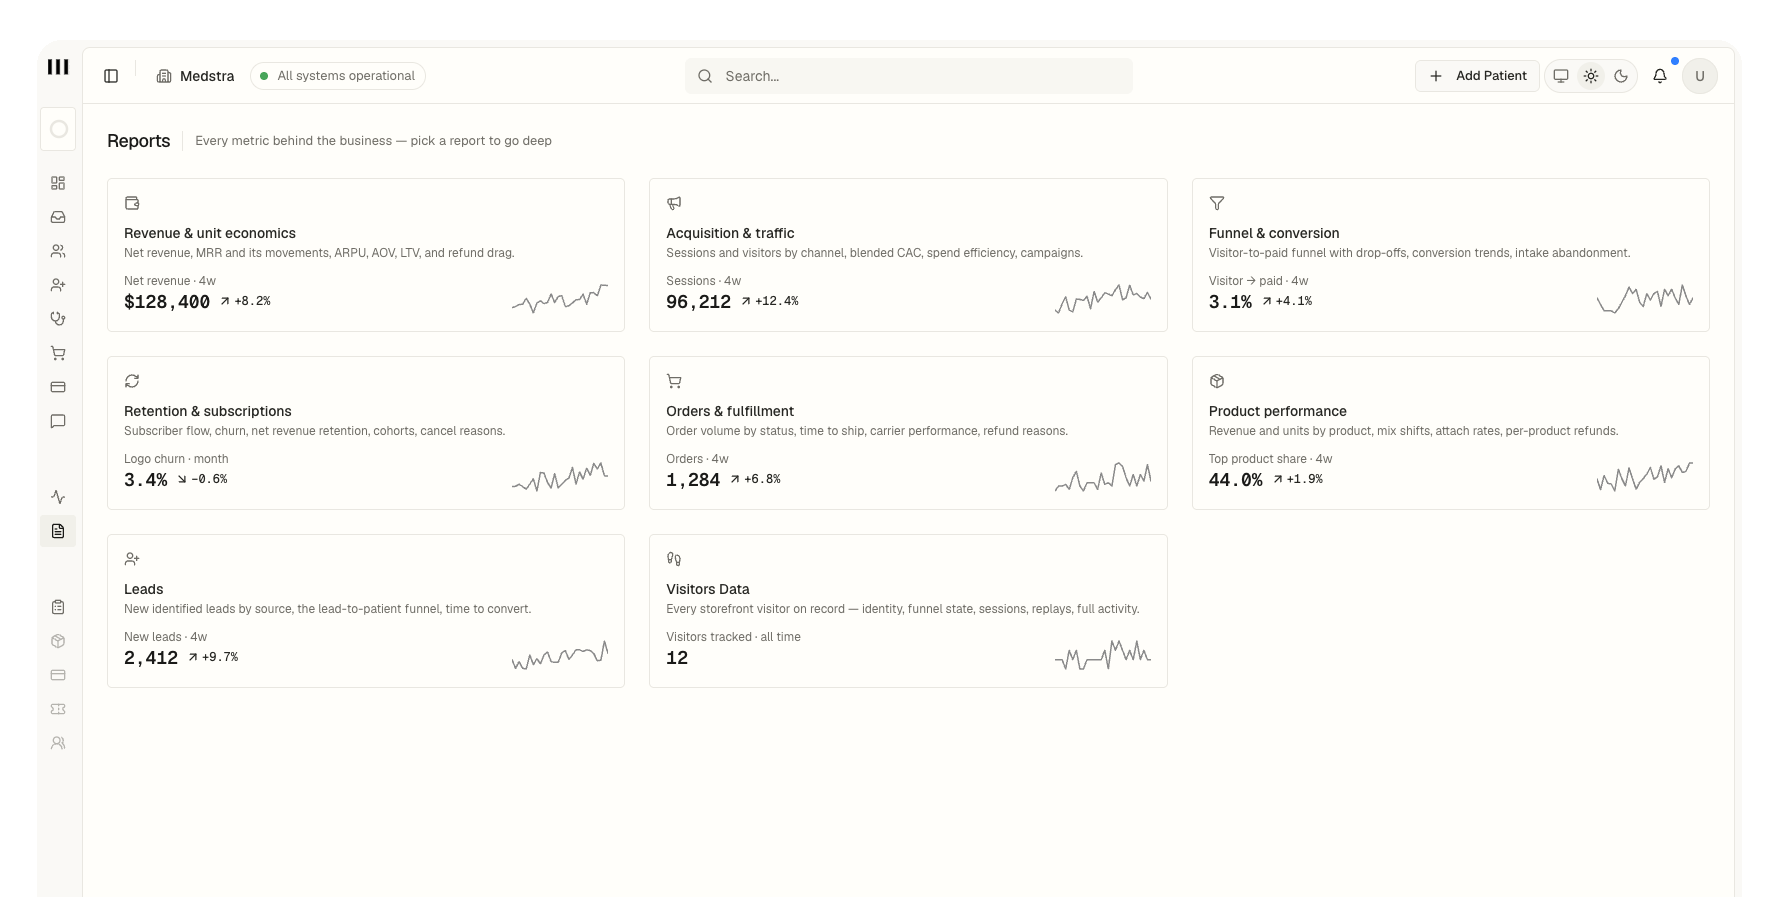Click the clipboard list icon in the sidebar
This screenshot has width=1779, height=897.
[58, 607]
